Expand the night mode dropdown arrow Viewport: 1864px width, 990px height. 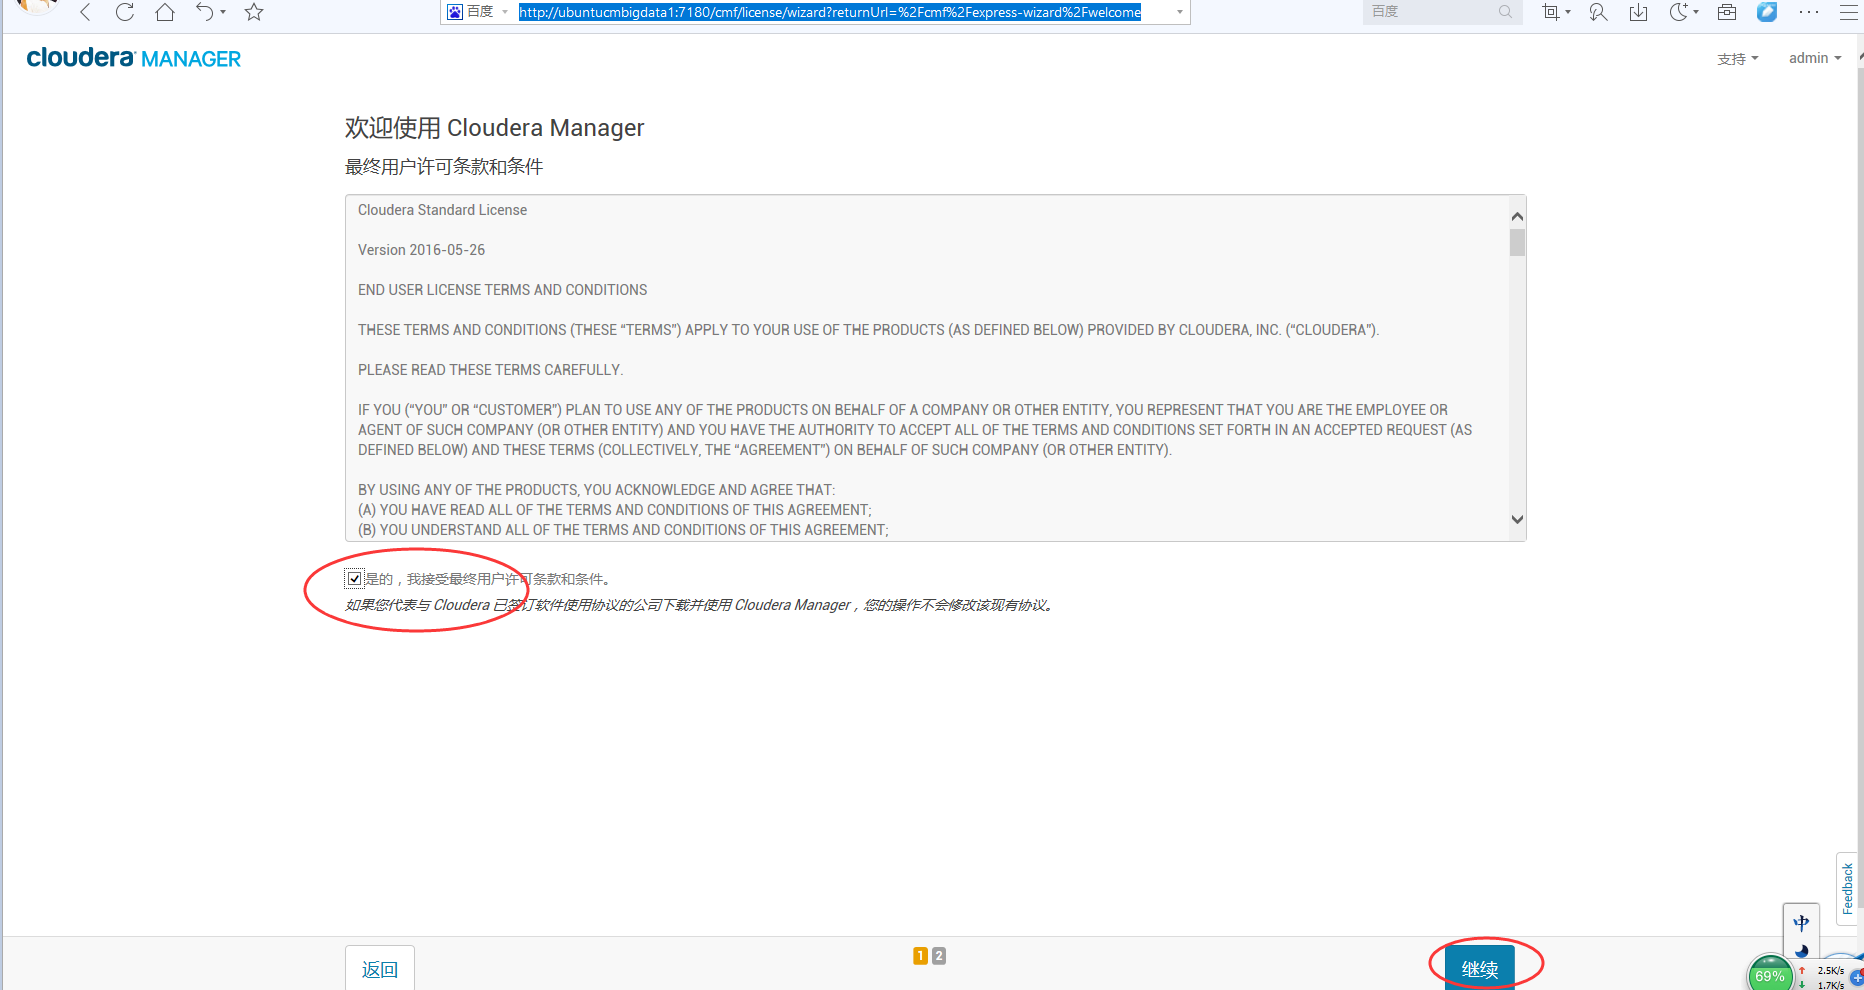coord(1696,12)
